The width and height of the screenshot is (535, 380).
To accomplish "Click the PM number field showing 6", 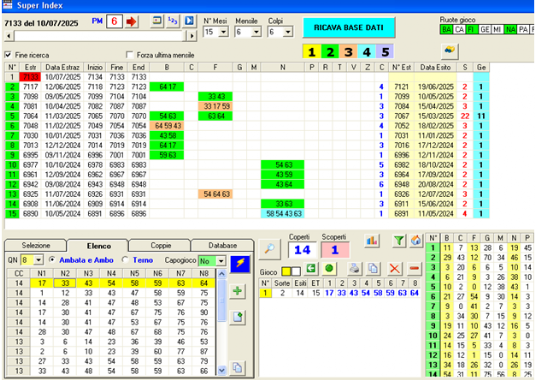I will point(114,21).
